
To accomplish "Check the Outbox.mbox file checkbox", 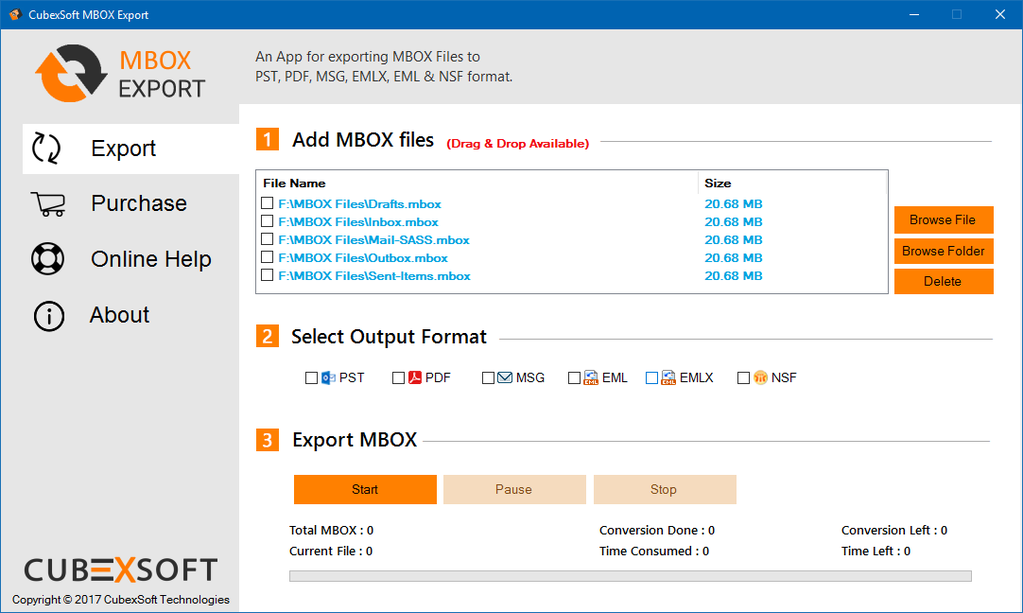I will click(x=267, y=257).
